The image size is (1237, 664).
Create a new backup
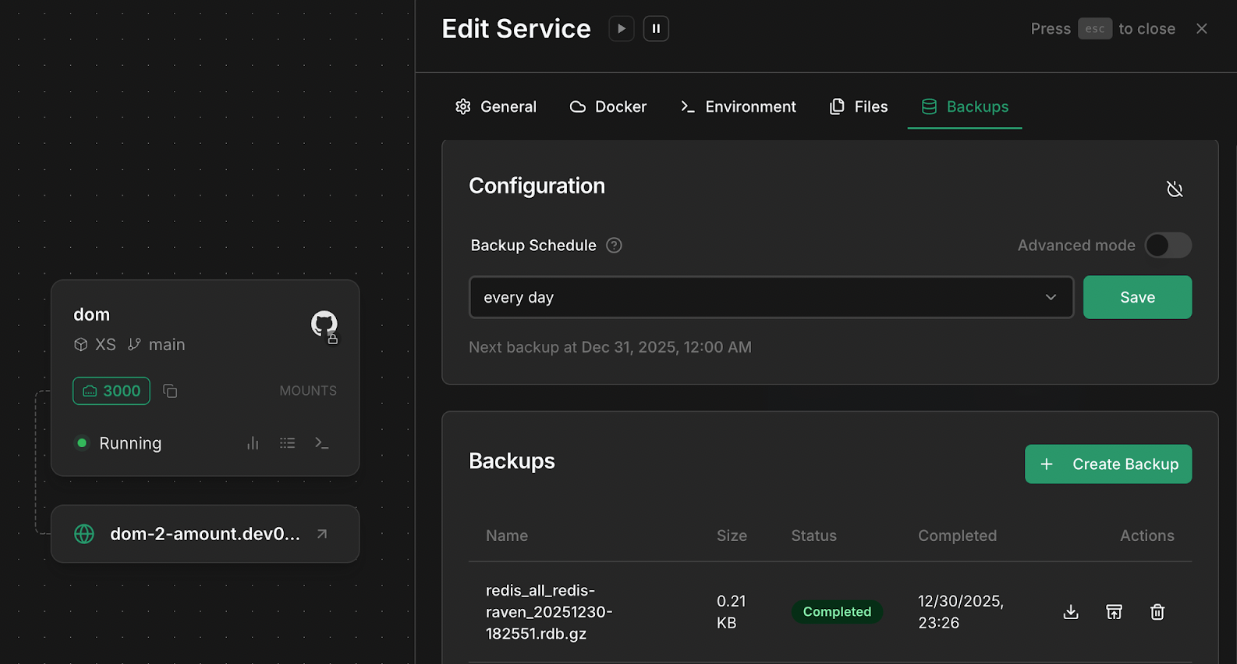pyautogui.click(x=1108, y=464)
